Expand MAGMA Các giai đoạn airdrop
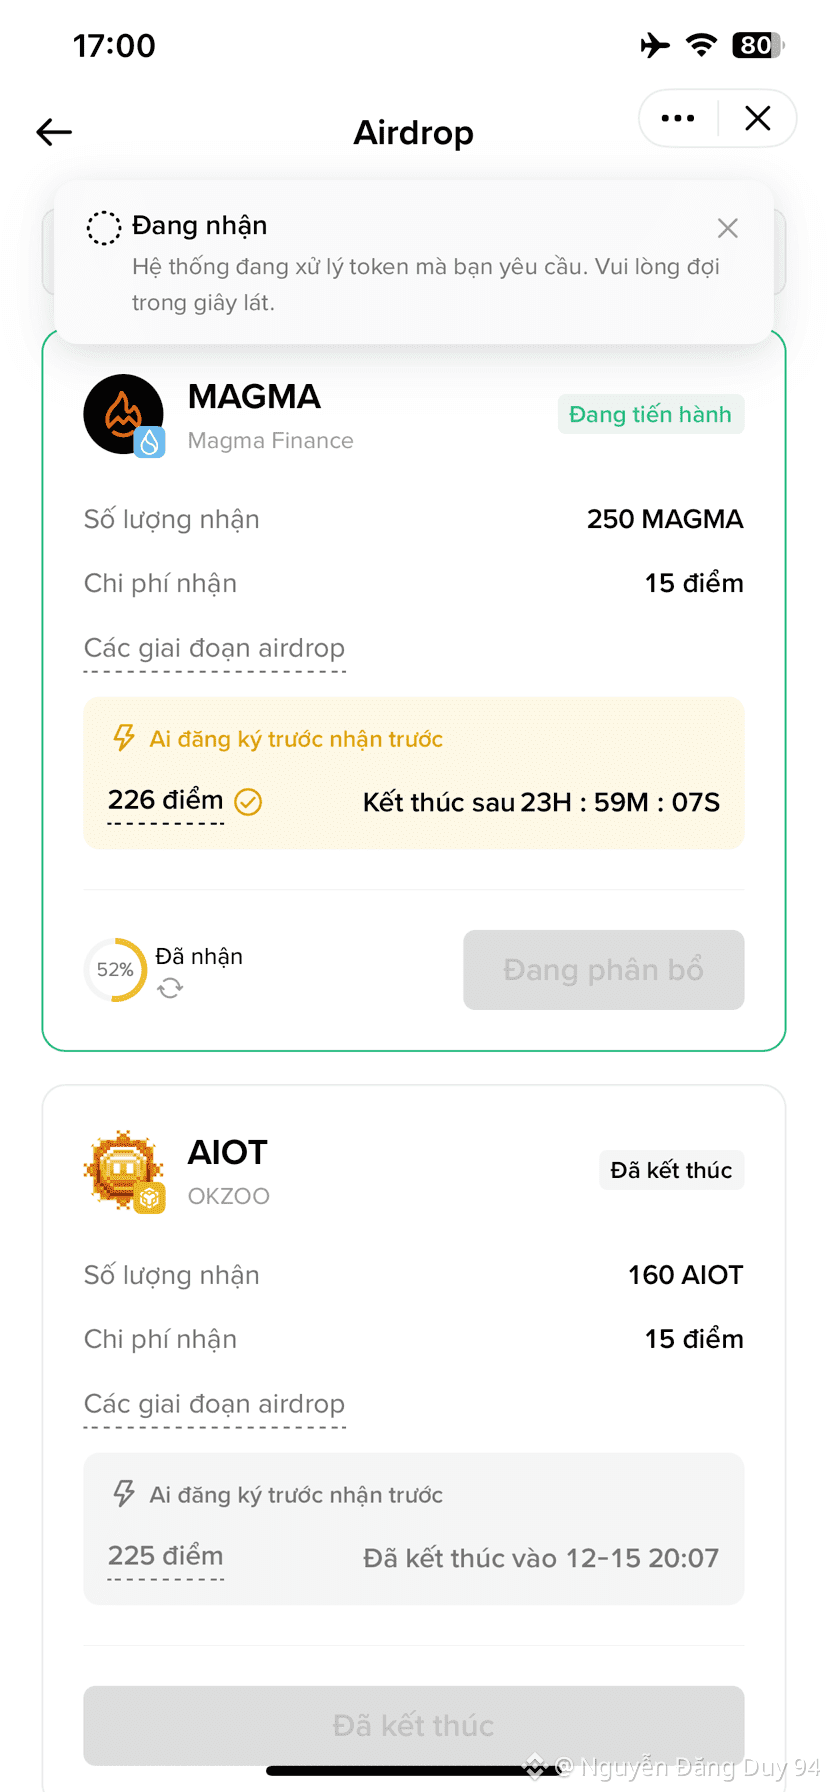Image resolution: width=828 pixels, height=1792 pixels. (215, 649)
